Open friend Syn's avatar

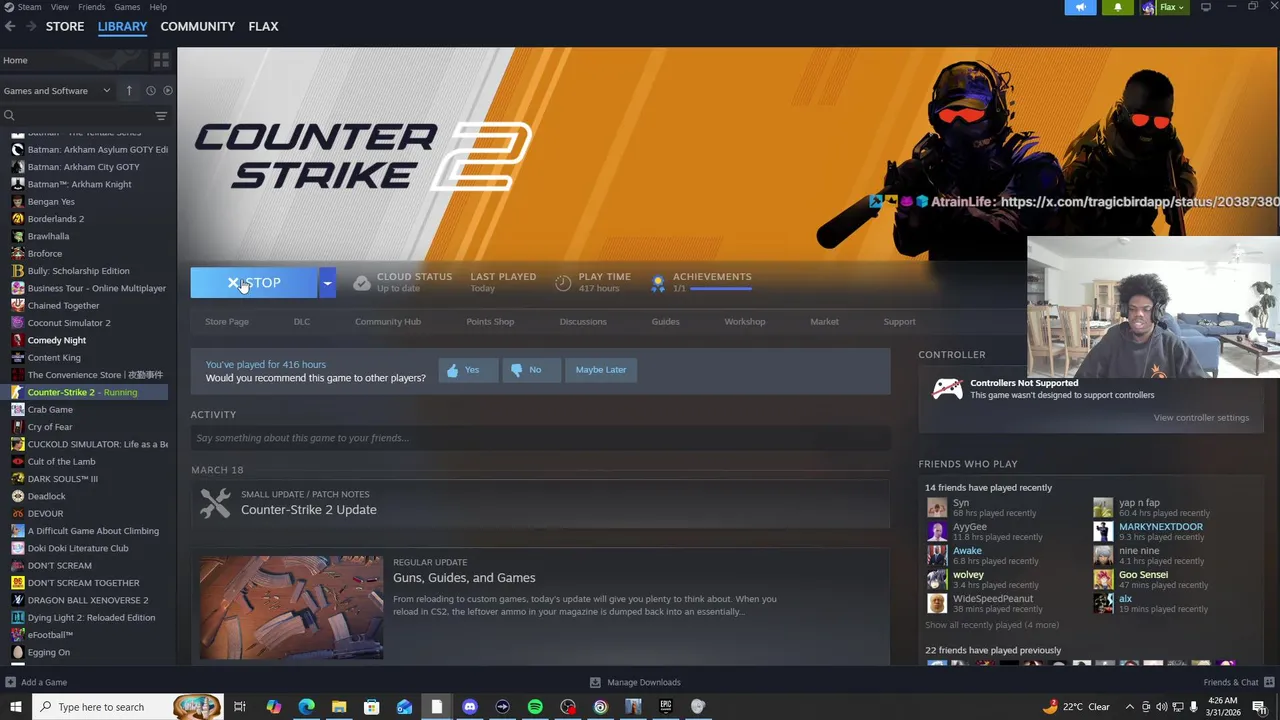click(x=936, y=507)
